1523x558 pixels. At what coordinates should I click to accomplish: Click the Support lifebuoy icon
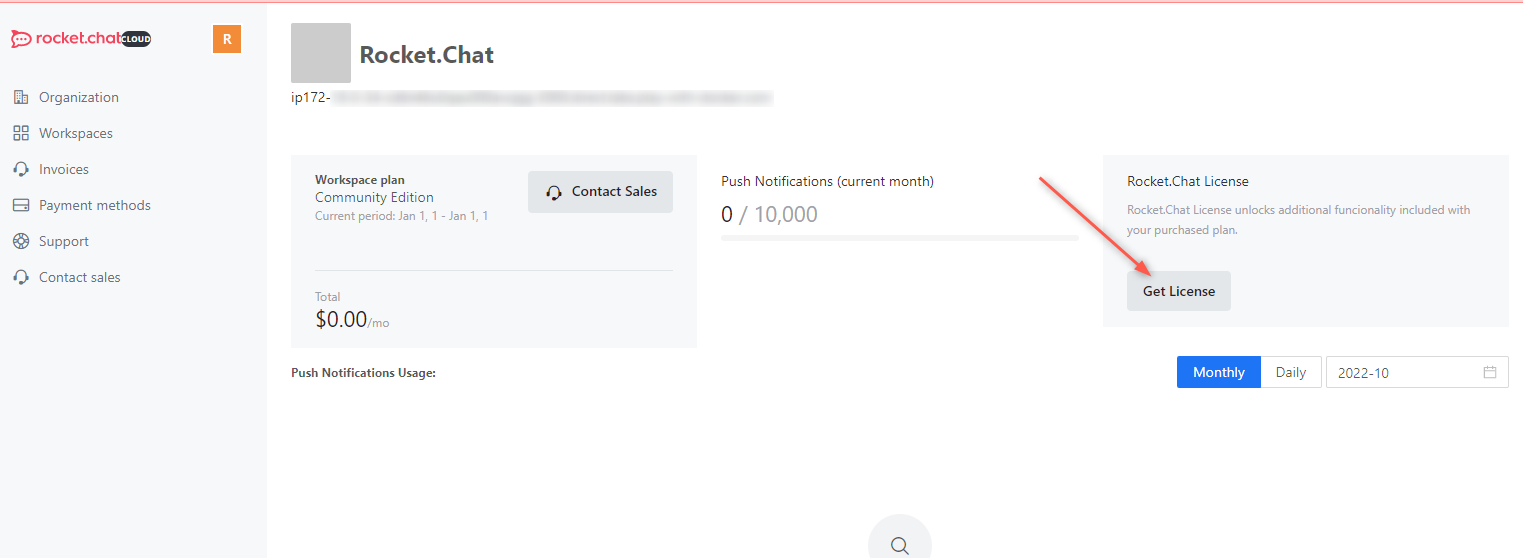(21, 241)
